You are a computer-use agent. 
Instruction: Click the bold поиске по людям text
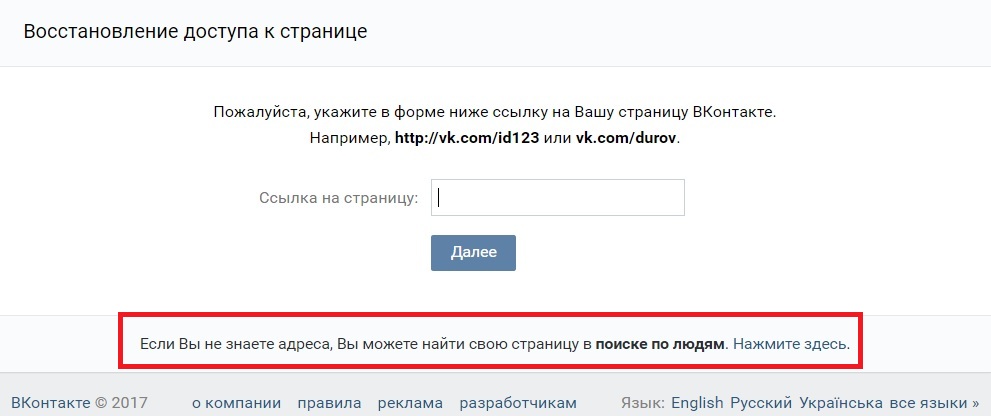tap(659, 344)
